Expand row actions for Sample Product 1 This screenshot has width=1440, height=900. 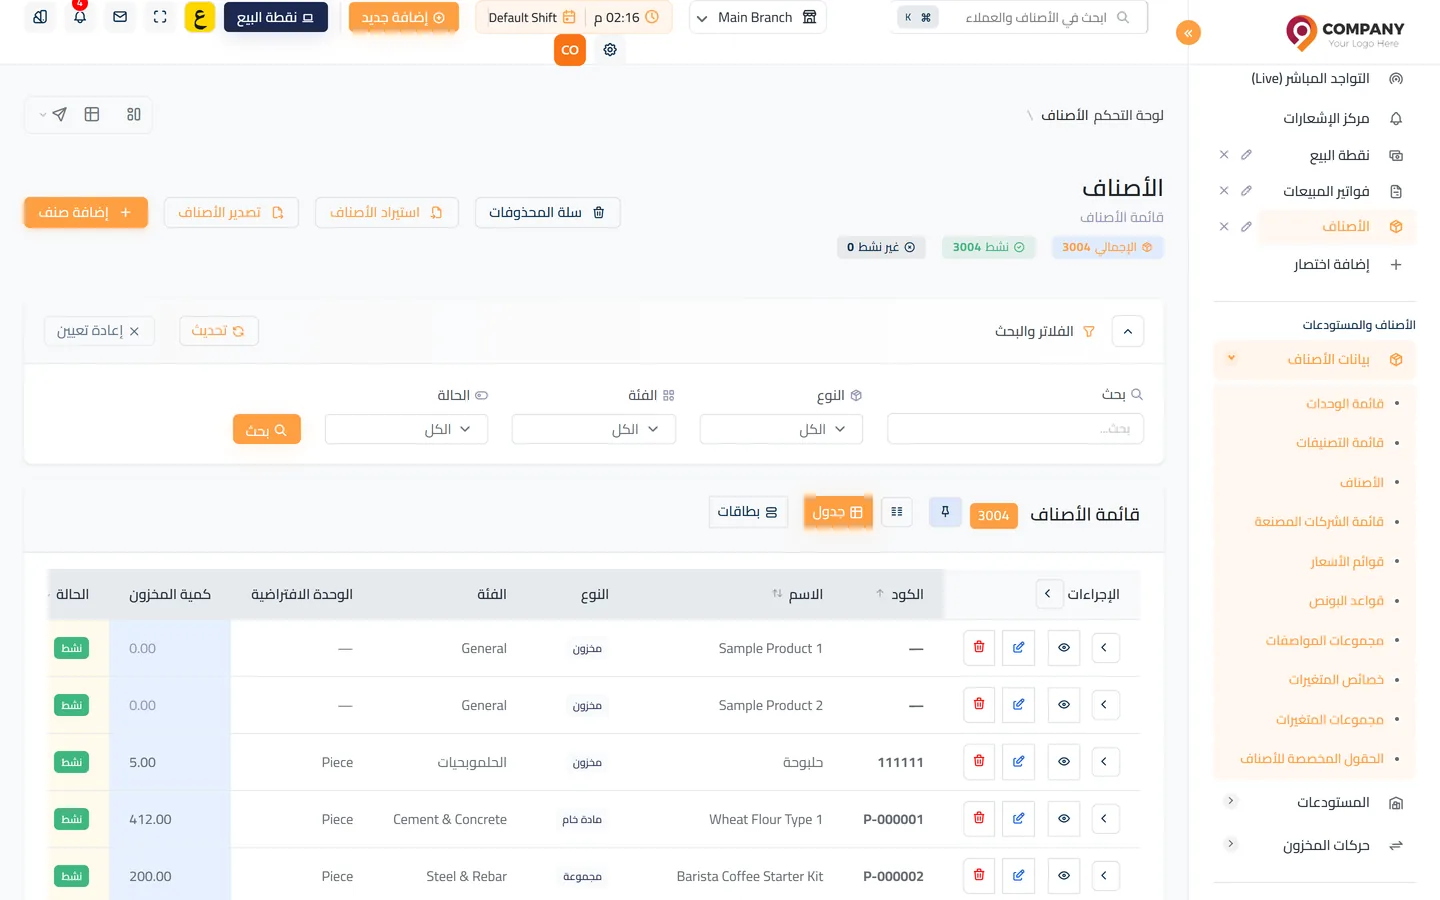click(1104, 648)
